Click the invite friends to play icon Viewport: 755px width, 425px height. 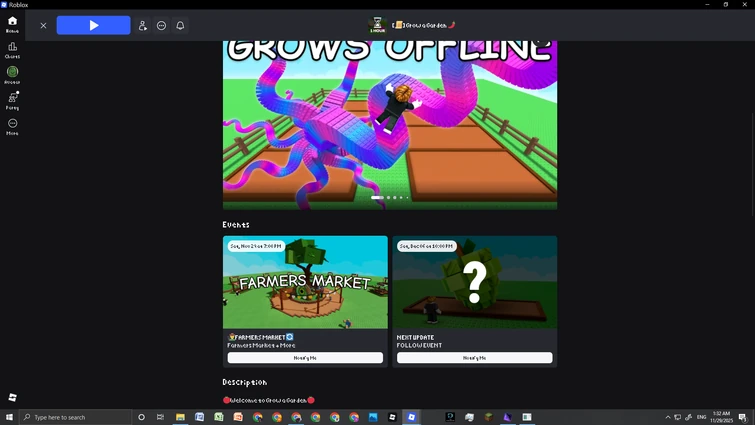coord(143,26)
